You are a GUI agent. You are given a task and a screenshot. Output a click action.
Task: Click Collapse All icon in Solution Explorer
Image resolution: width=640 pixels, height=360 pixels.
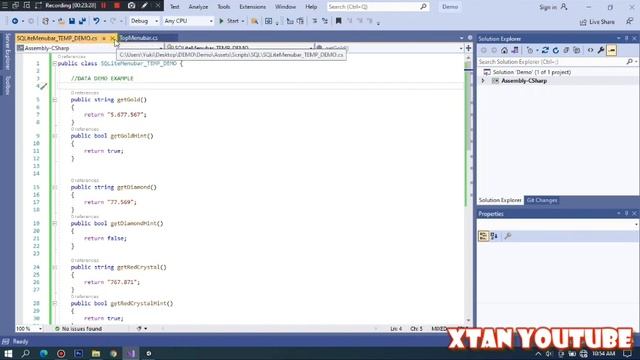566,51
